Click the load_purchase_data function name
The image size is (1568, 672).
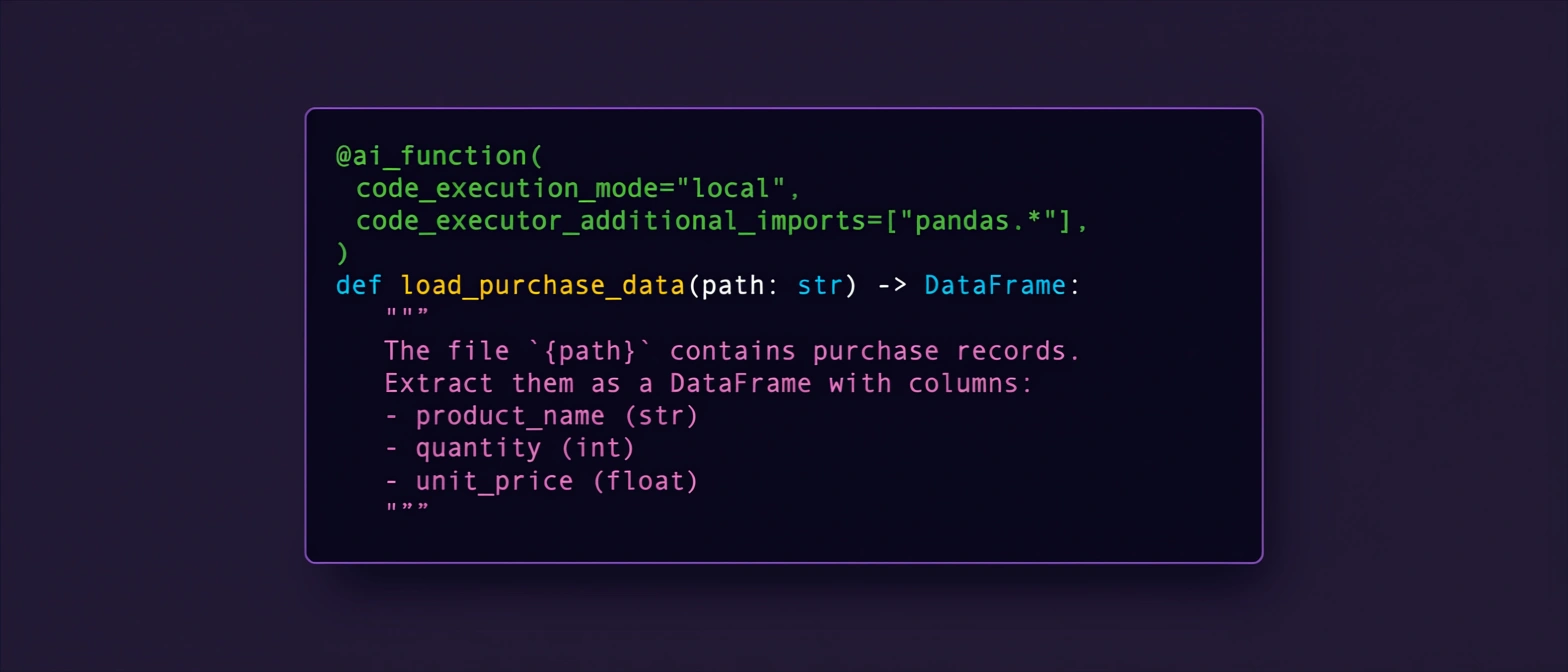[543, 286]
